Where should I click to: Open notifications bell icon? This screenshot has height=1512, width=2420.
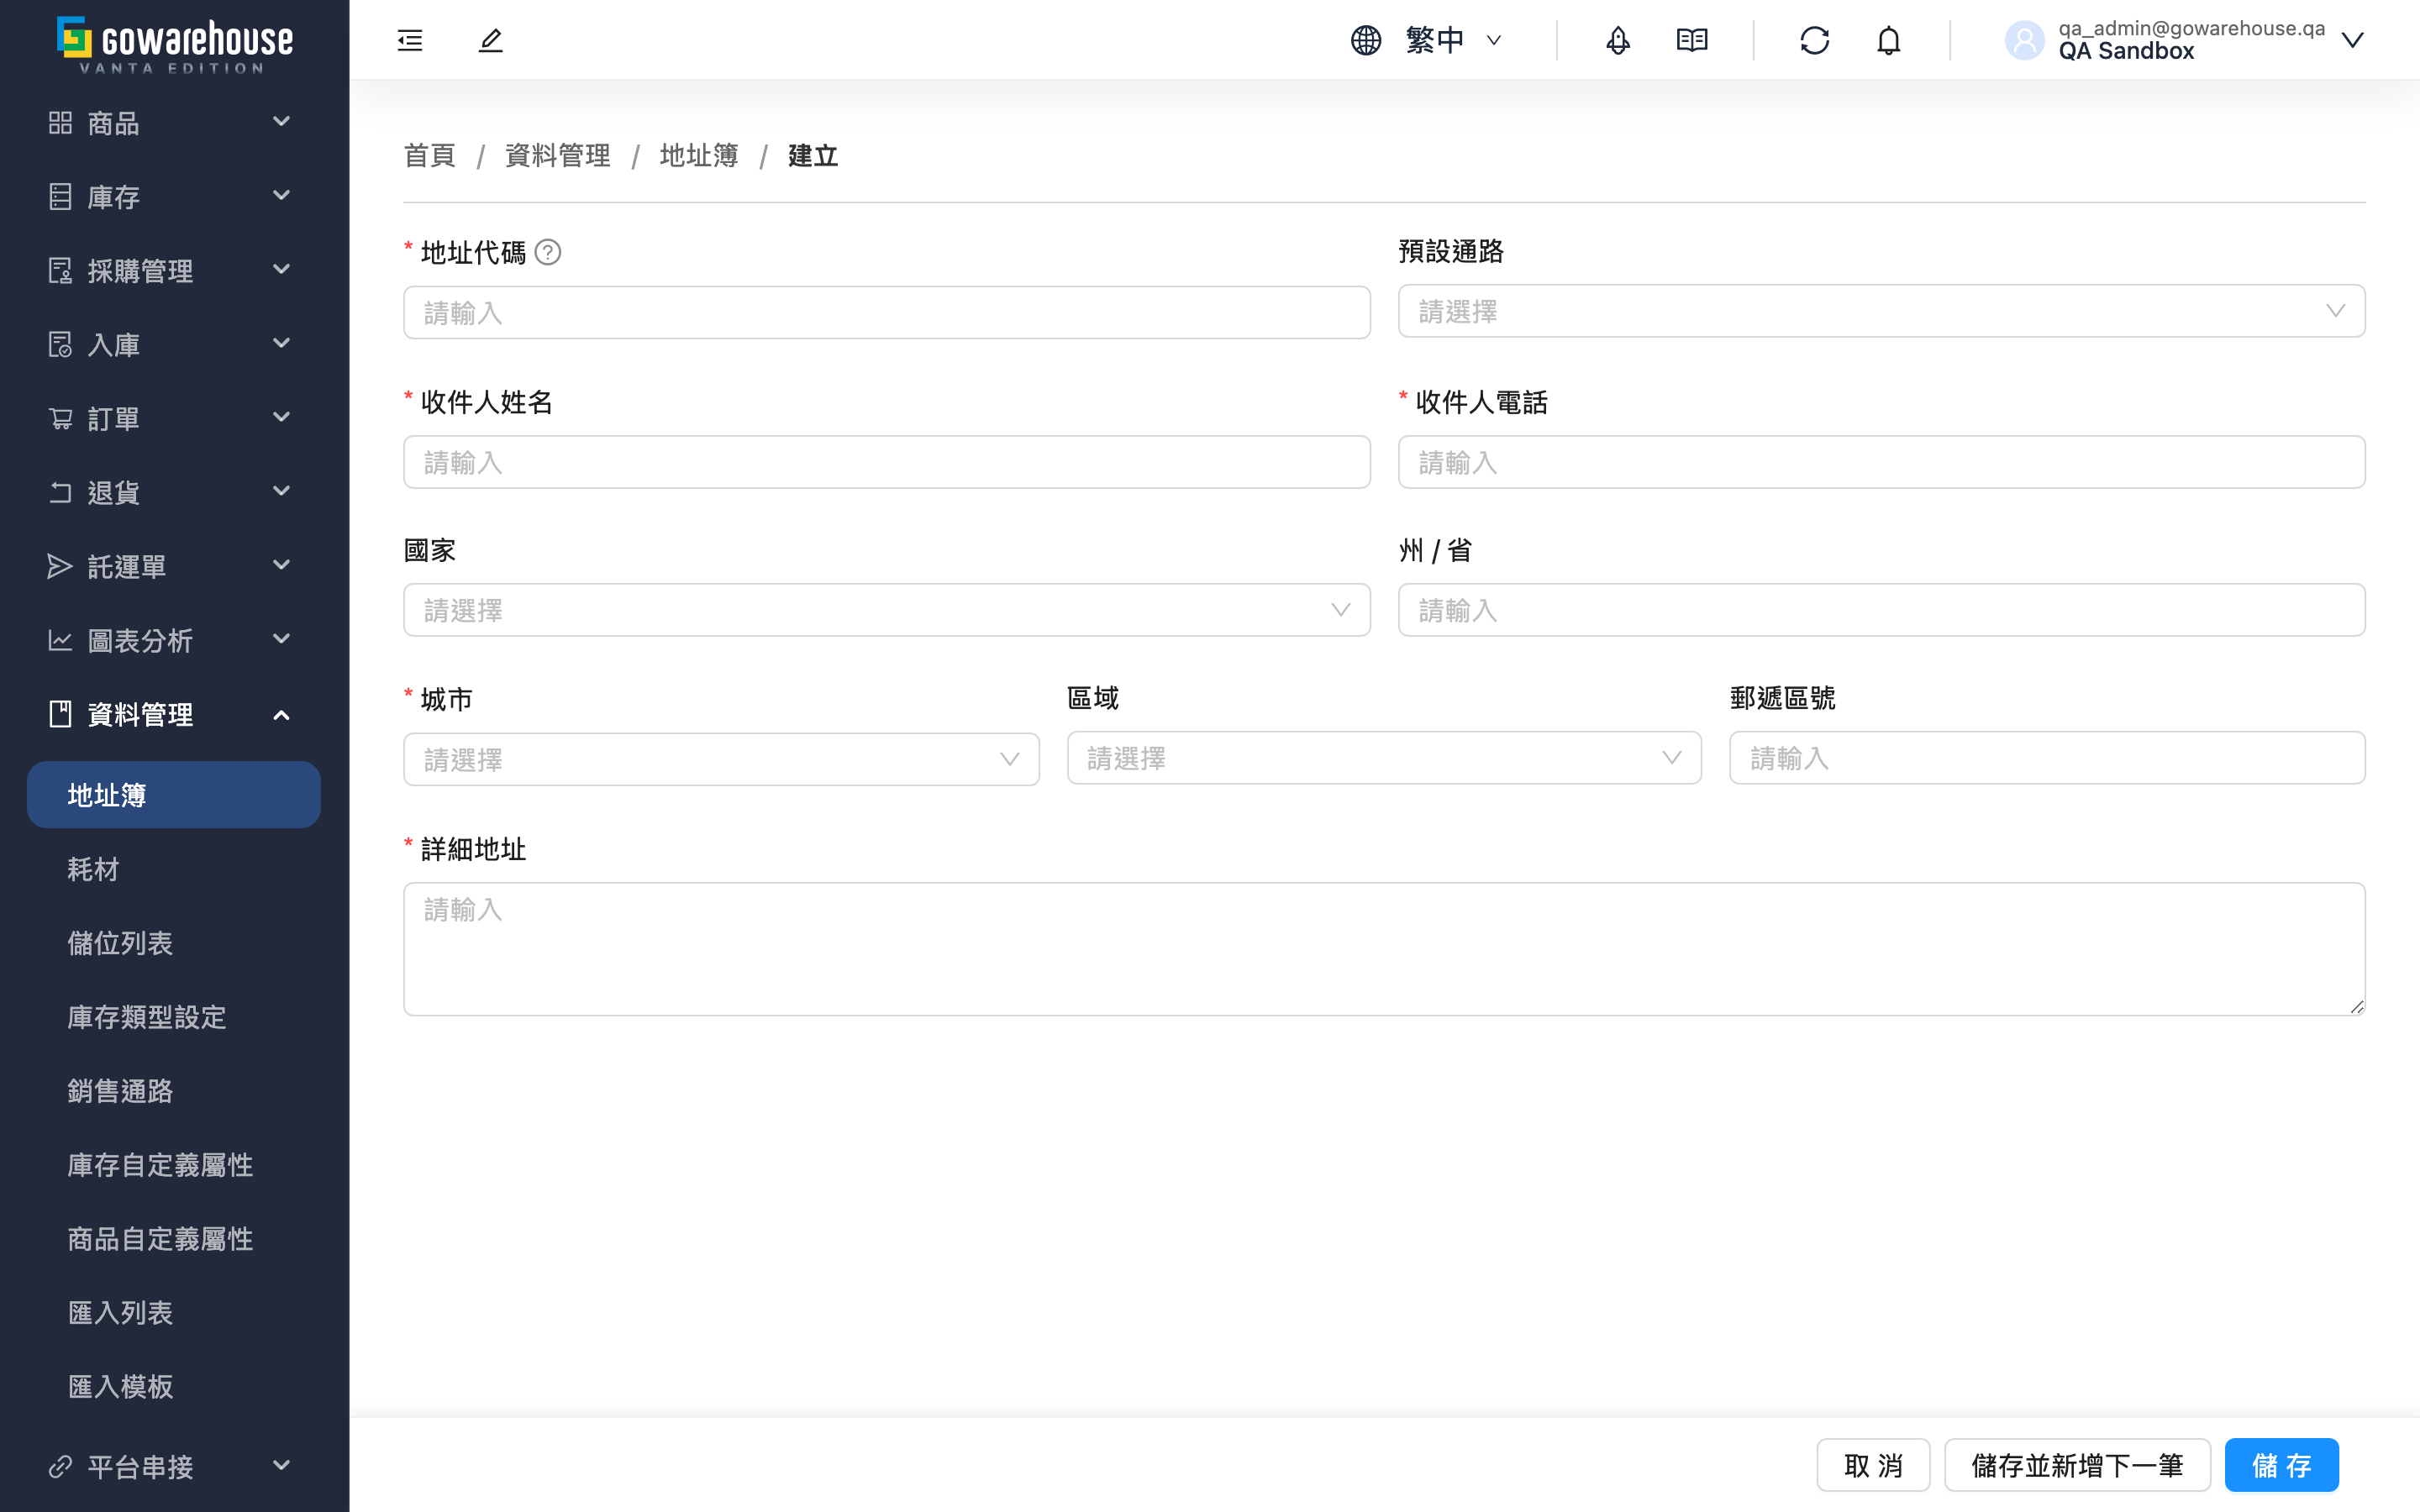coord(1889,40)
